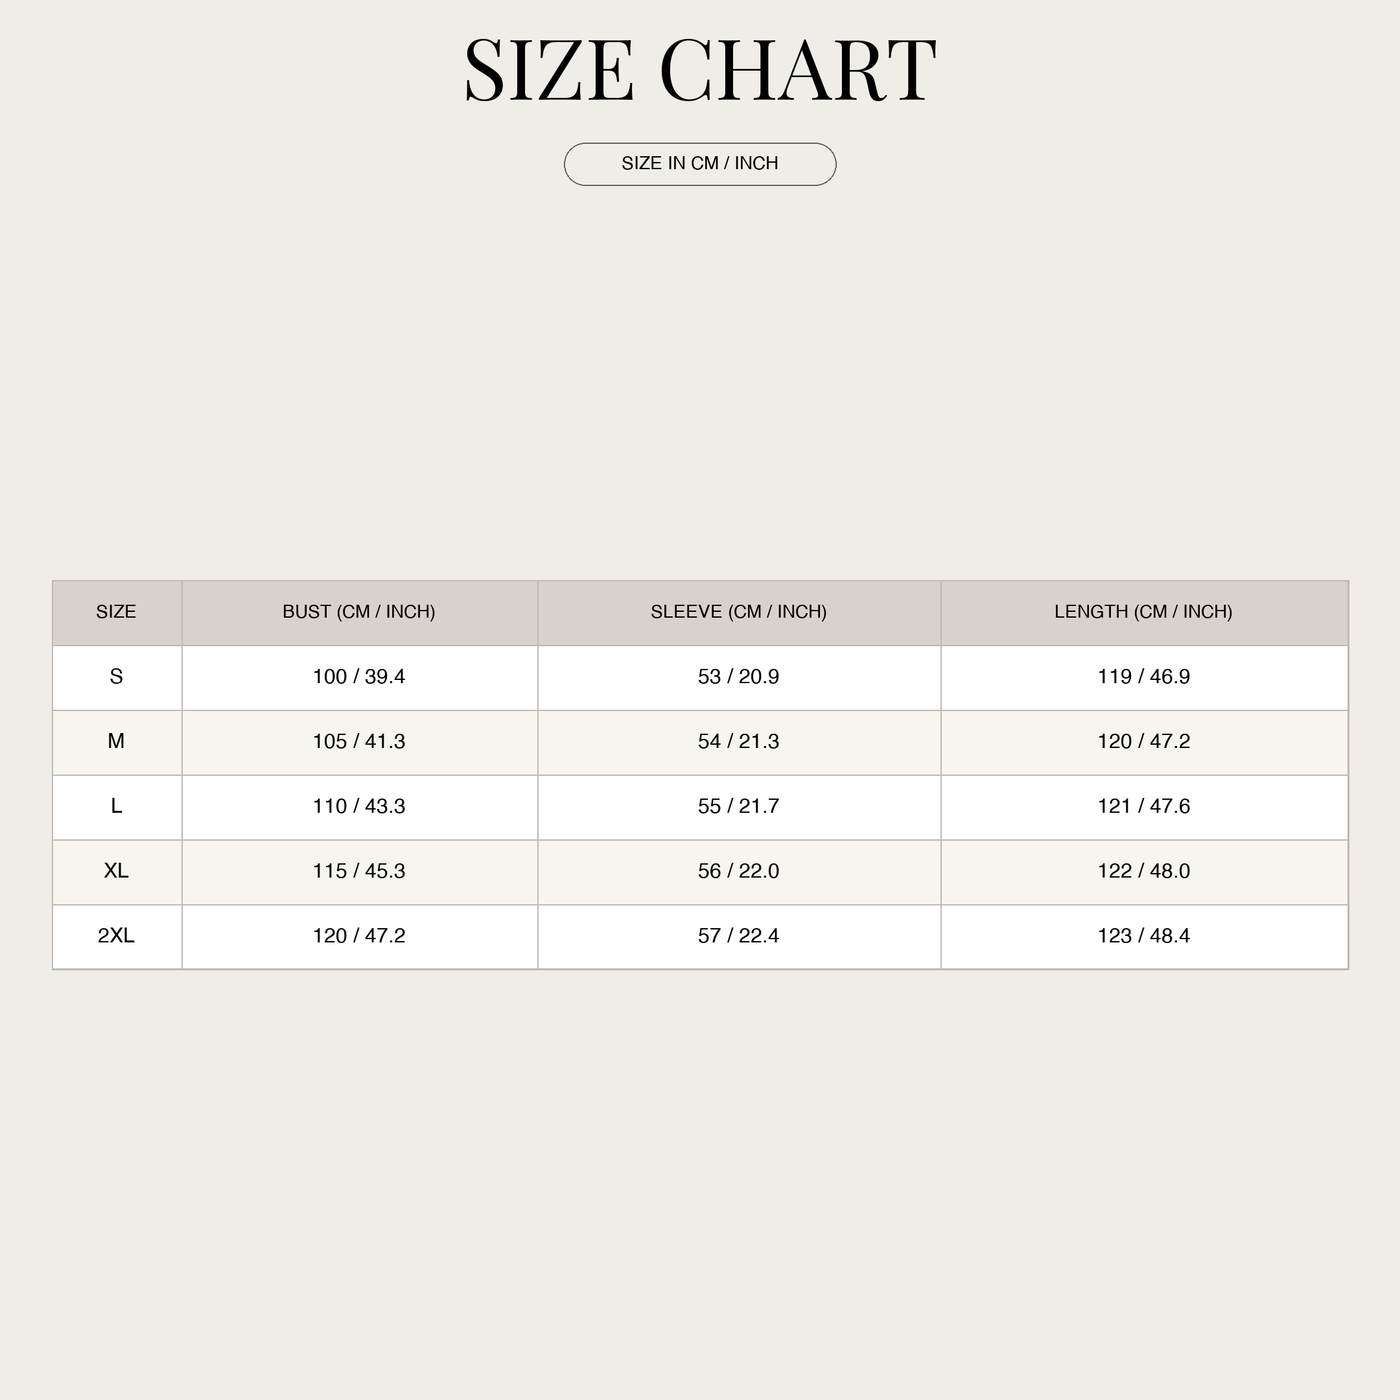
Task: Click the SIZE CHART title heading
Action: (700, 71)
